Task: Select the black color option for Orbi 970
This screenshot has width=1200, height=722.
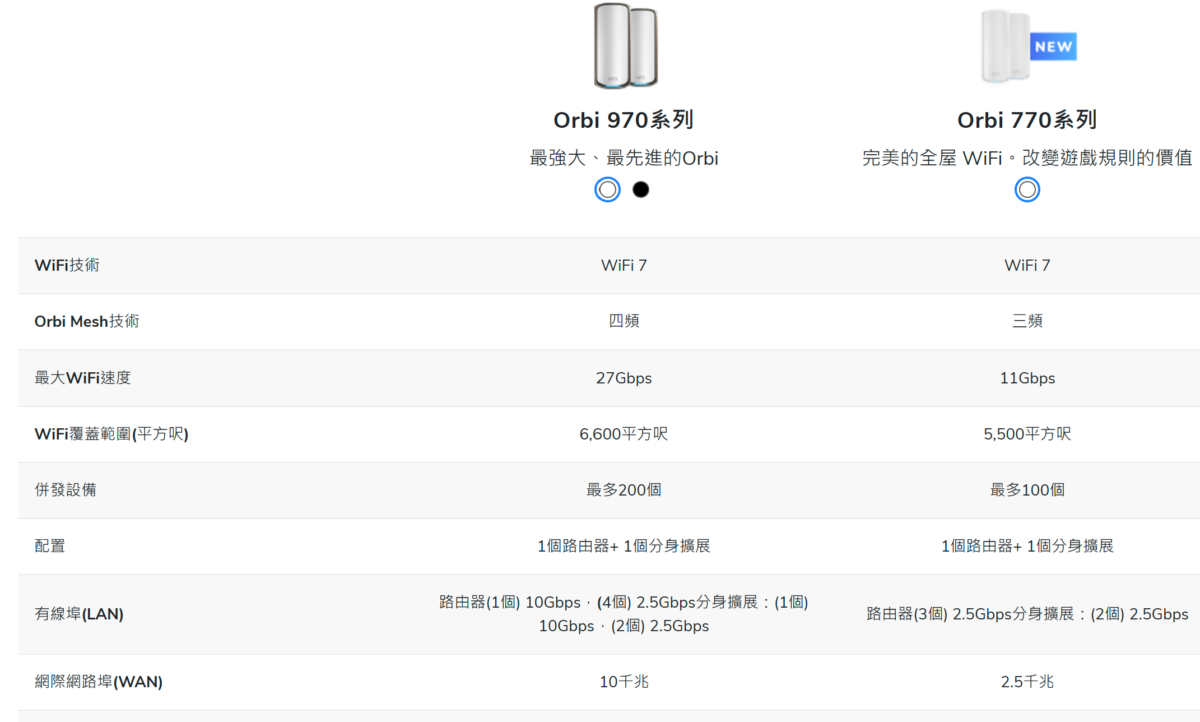Action: (641, 189)
